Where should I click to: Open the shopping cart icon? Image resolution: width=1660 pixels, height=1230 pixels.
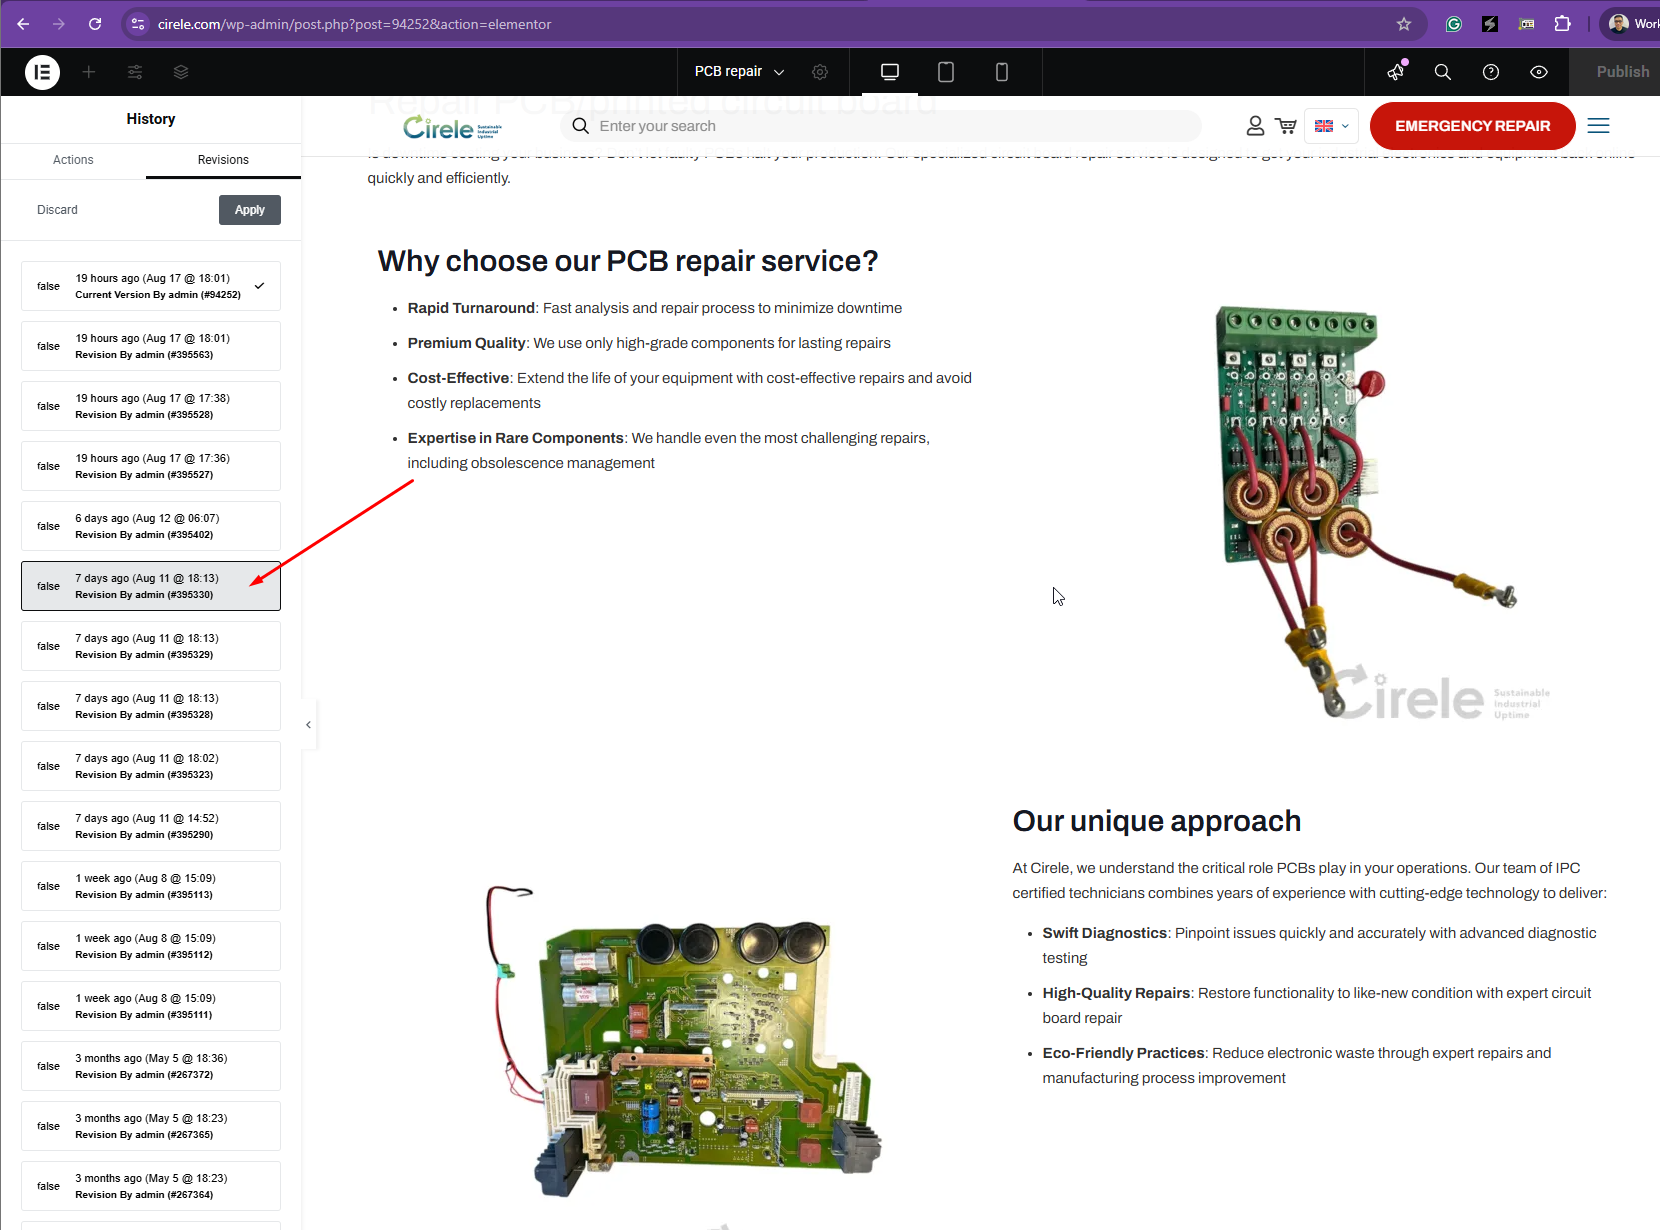[1286, 126]
